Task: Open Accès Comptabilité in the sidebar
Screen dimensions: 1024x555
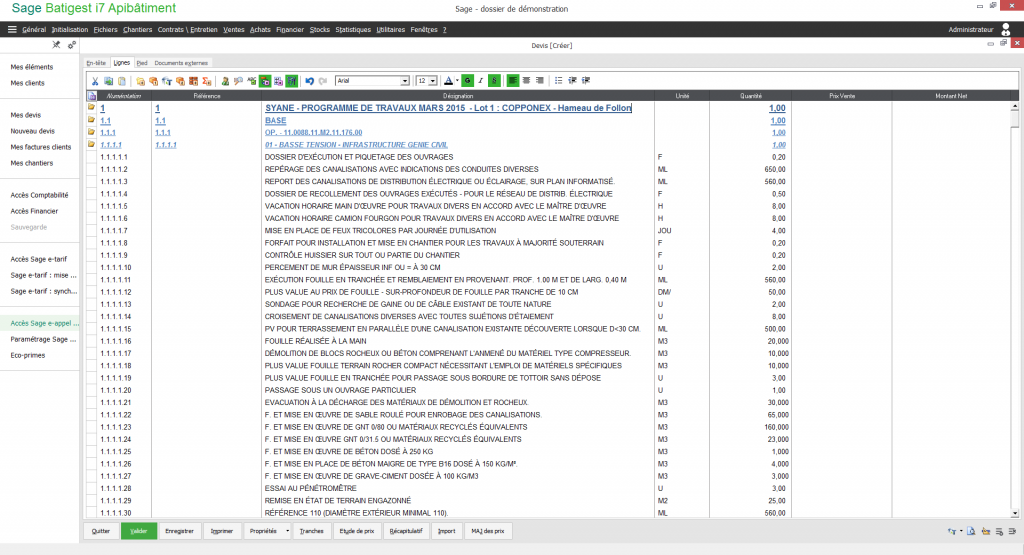Action: coord(39,195)
